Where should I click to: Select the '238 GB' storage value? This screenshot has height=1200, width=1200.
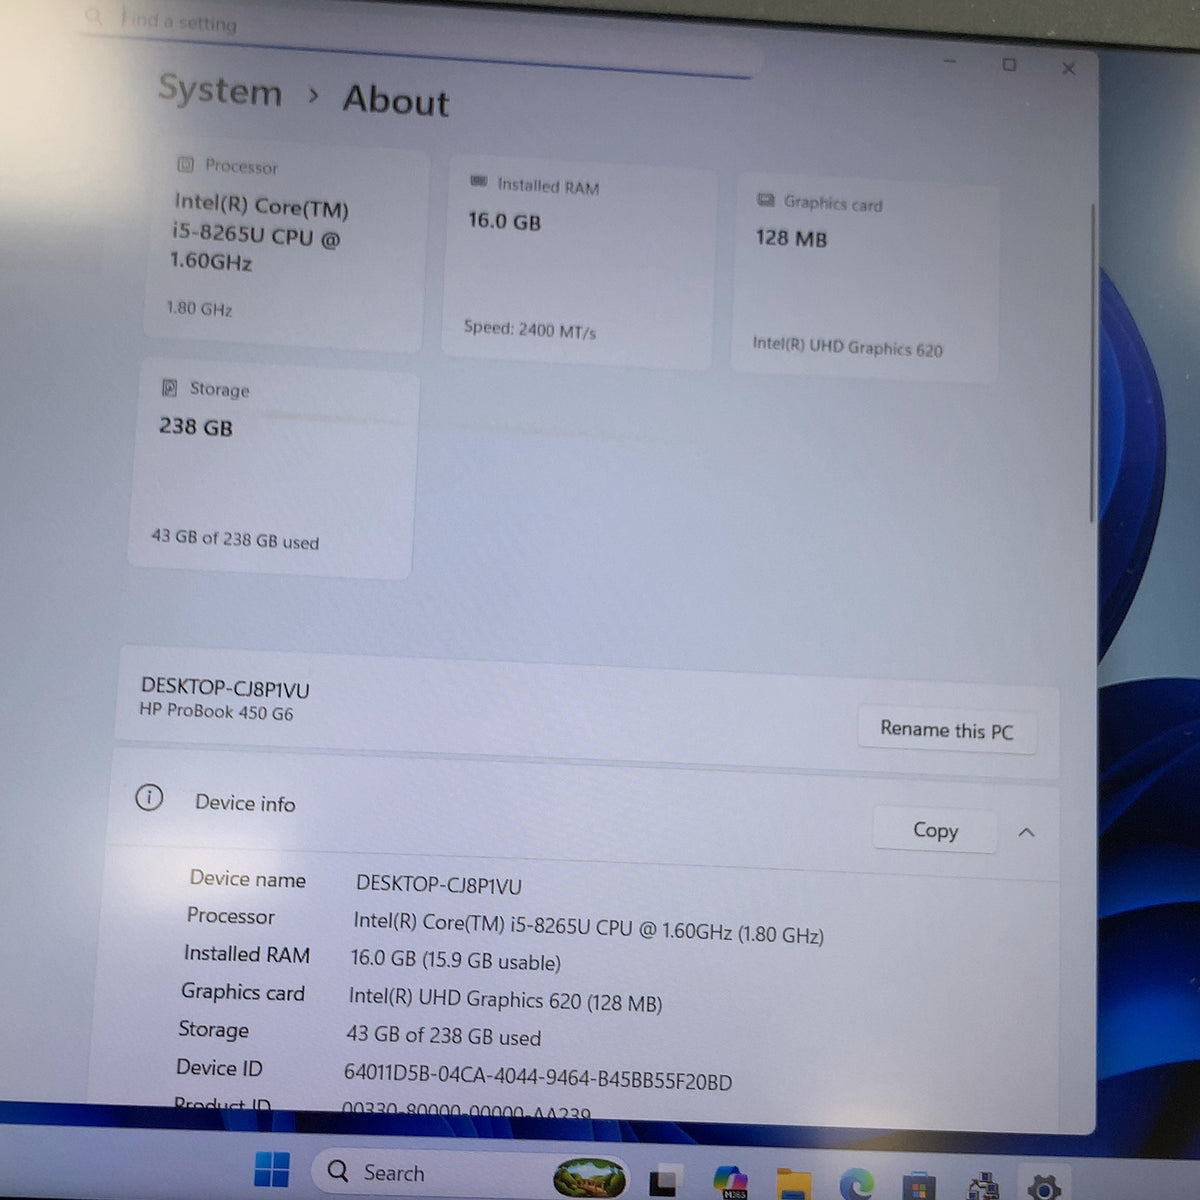[196, 427]
